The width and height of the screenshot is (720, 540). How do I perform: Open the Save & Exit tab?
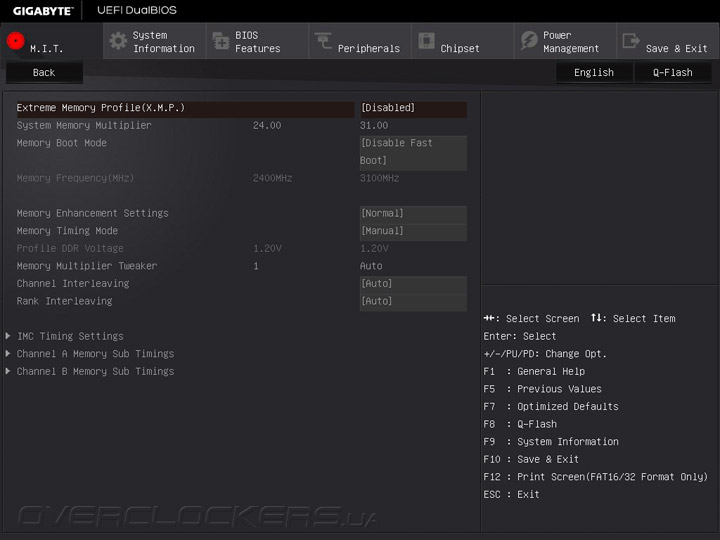pyautogui.click(x=668, y=41)
